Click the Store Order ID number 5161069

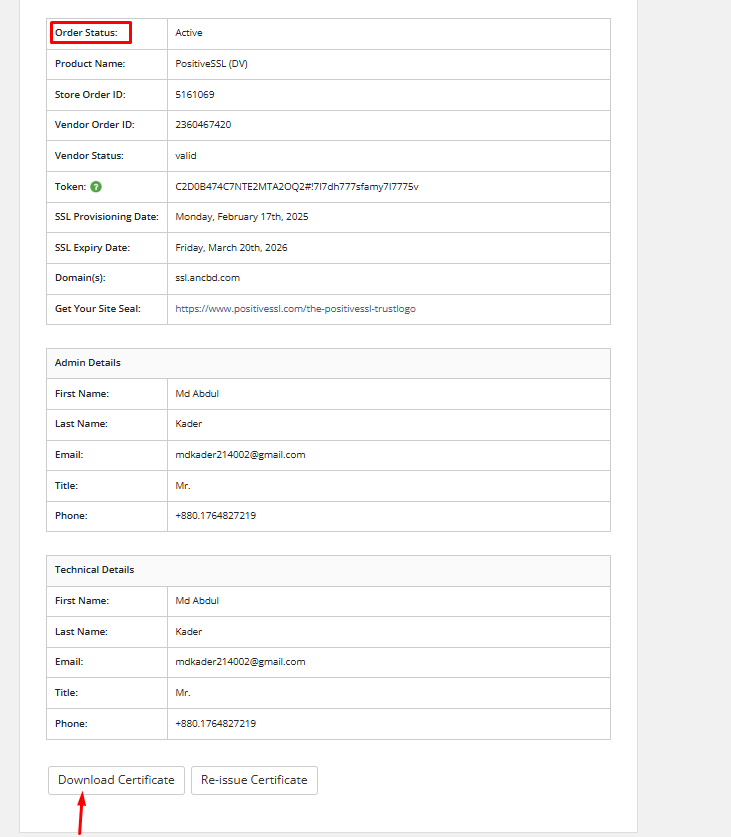(x=195, y=95)
